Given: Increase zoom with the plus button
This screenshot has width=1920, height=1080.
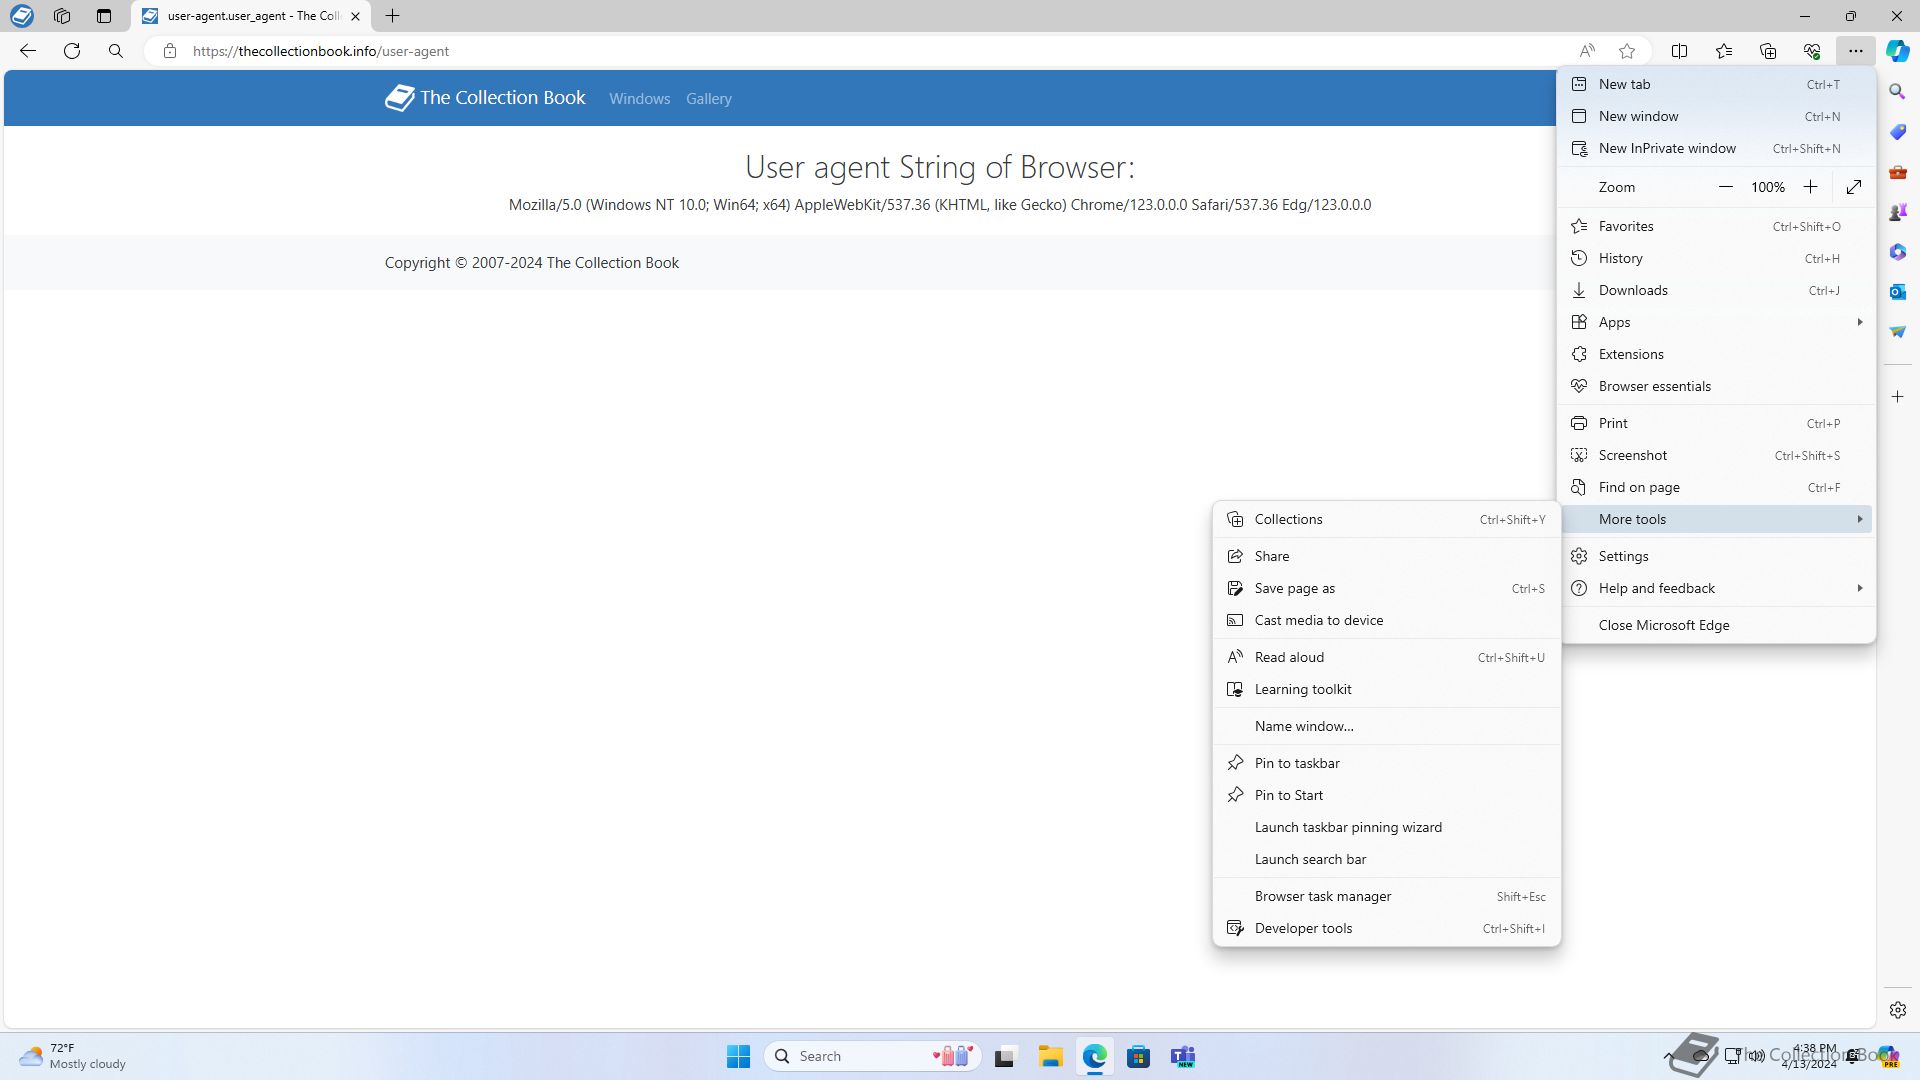Looking at the screenshot, I should [x=1810, y=187].
